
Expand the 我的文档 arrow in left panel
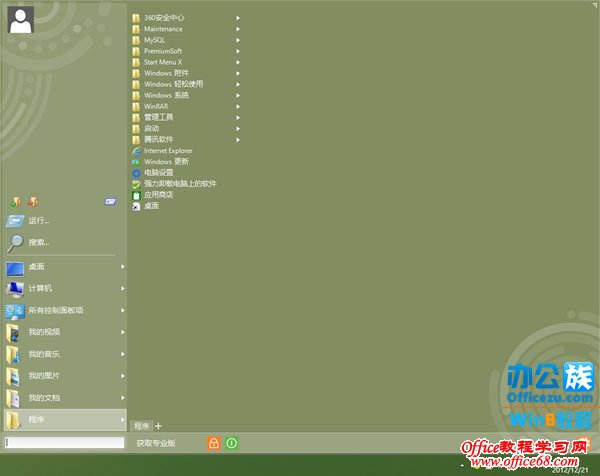pyautogui.click(x=122, y=398)
